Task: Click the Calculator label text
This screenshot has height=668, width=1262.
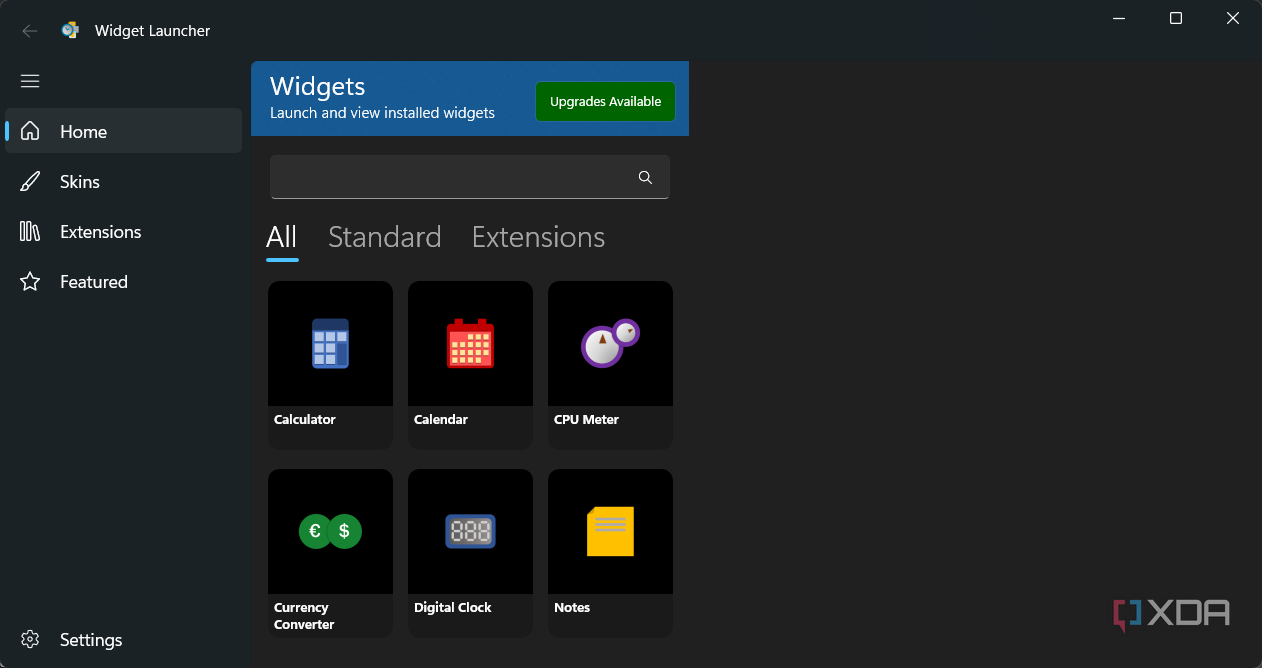Action: pos(305,419)
